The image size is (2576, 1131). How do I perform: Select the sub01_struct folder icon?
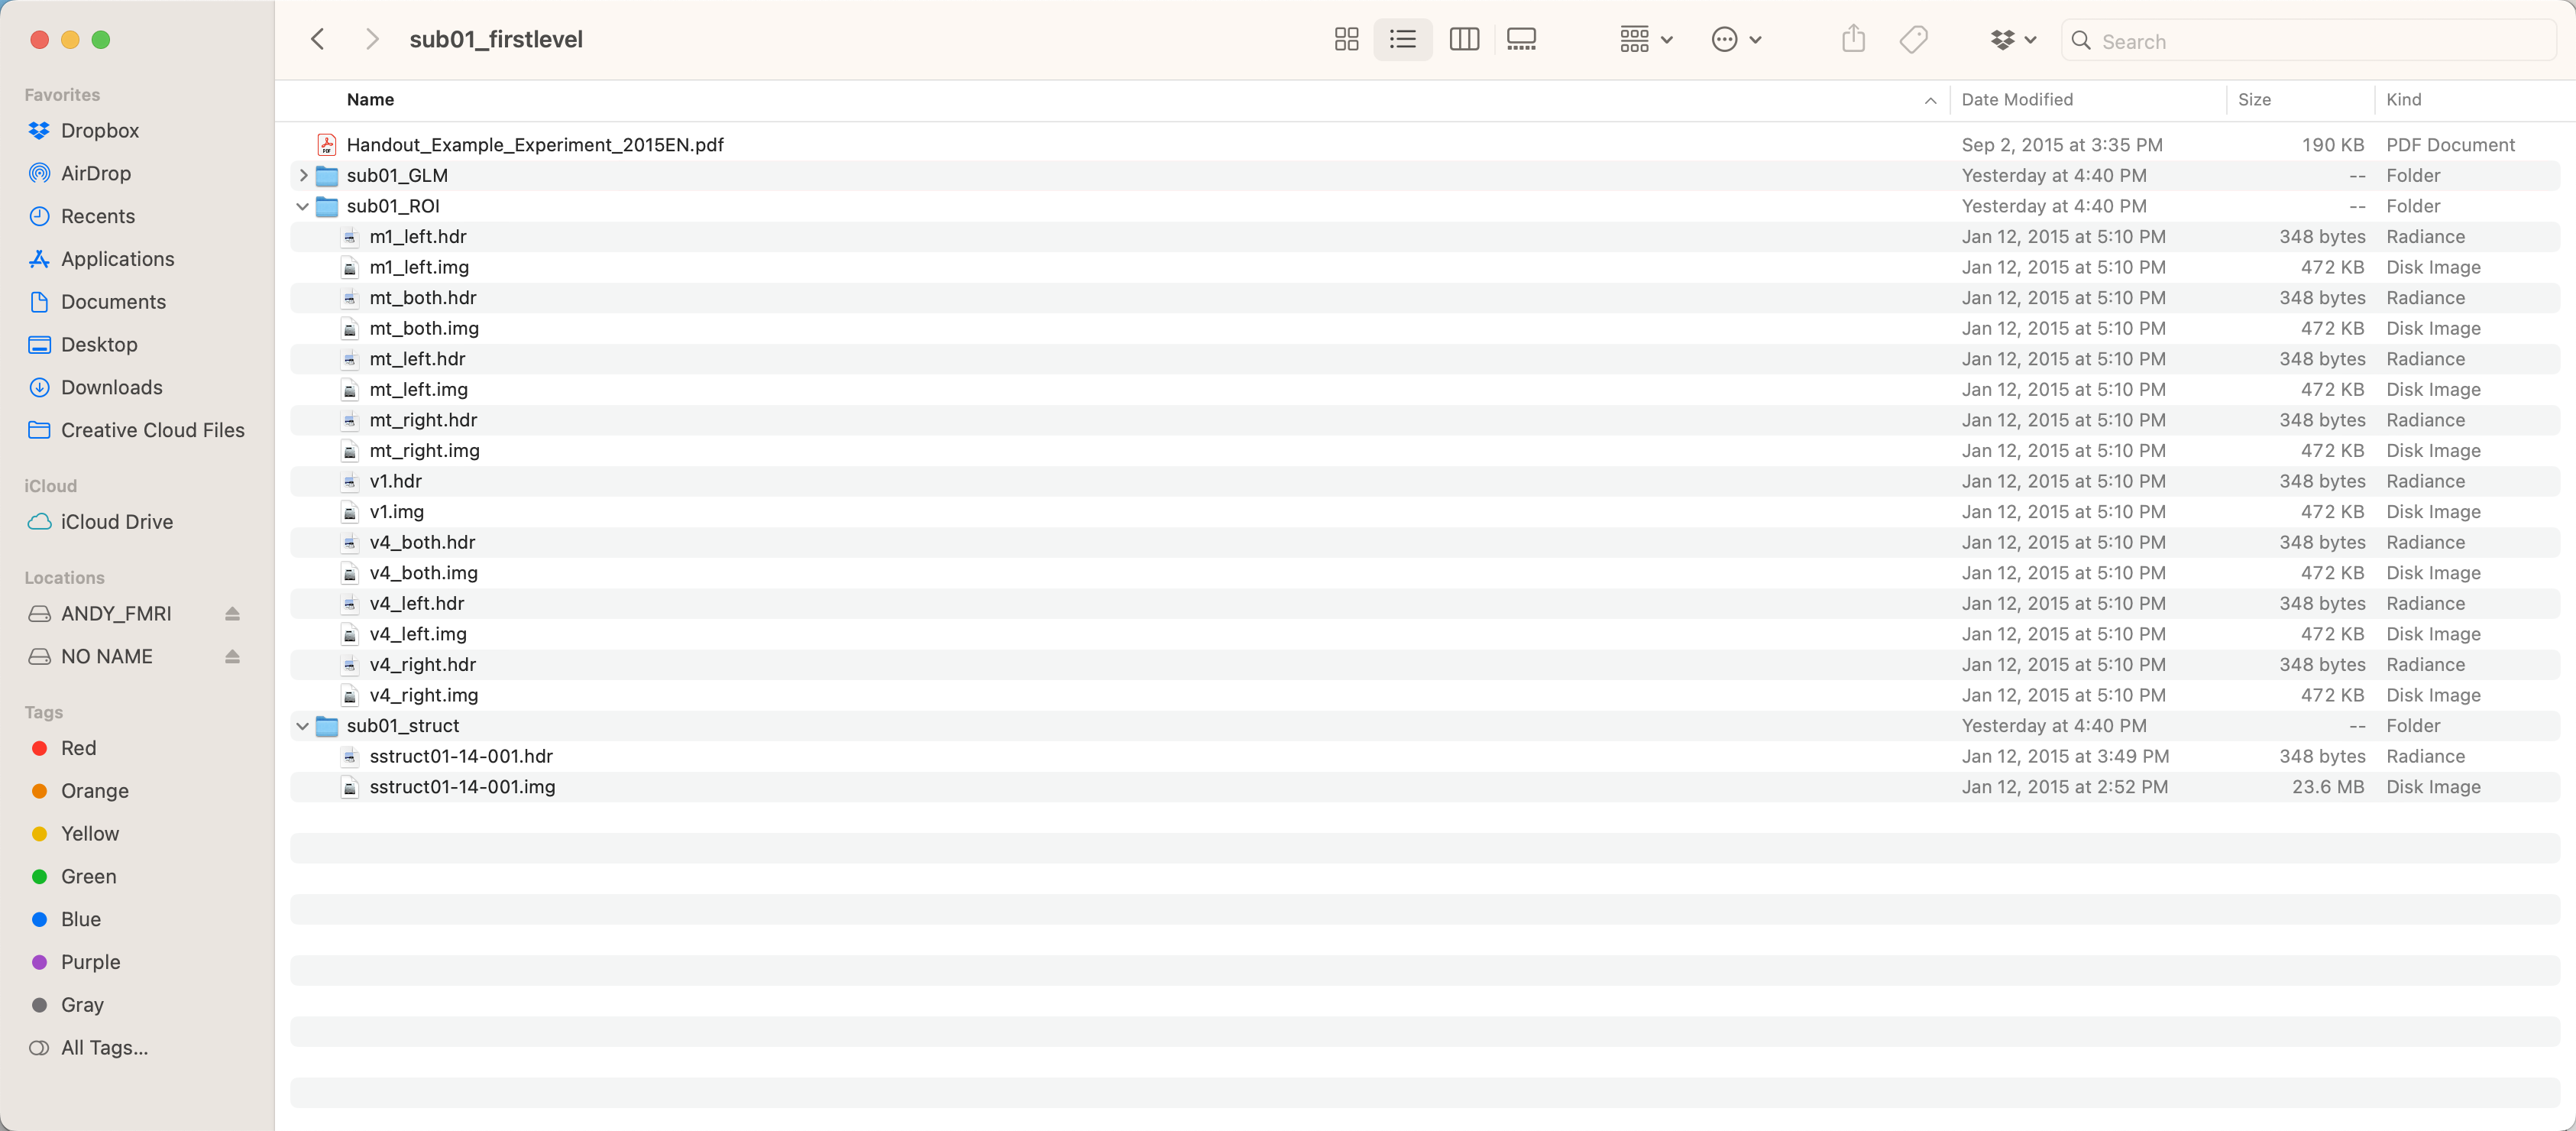coord(327,726)
